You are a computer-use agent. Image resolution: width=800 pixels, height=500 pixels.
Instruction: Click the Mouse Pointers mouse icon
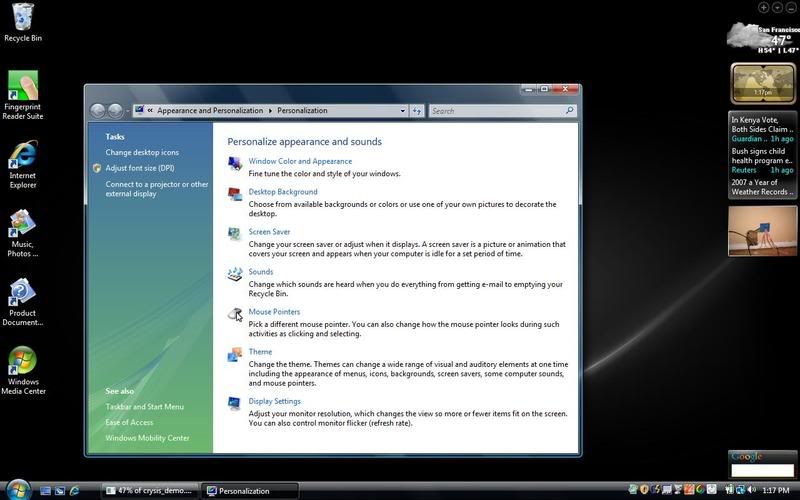235,314
